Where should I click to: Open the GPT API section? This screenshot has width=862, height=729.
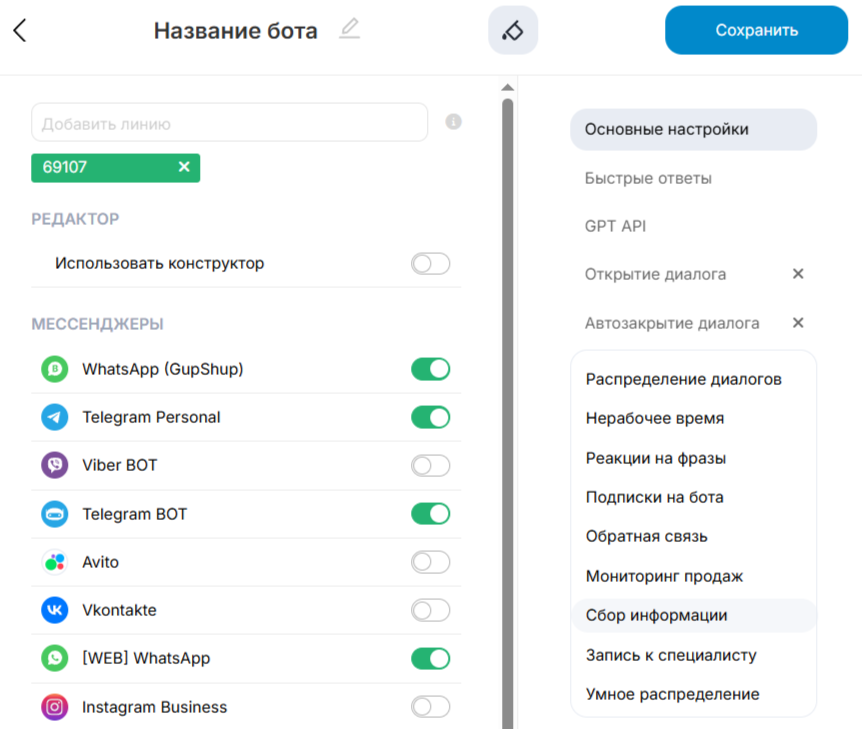coord(615,226)
